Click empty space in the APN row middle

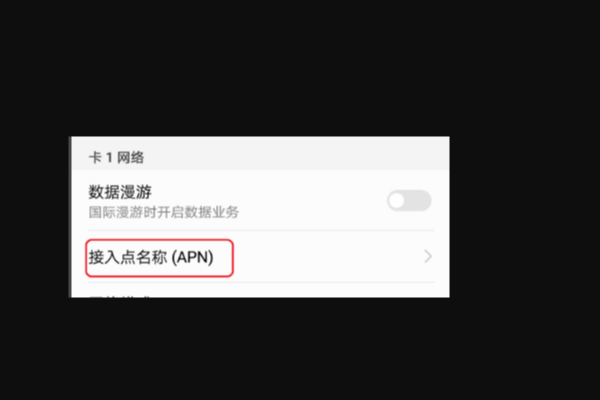click(327, 256)
